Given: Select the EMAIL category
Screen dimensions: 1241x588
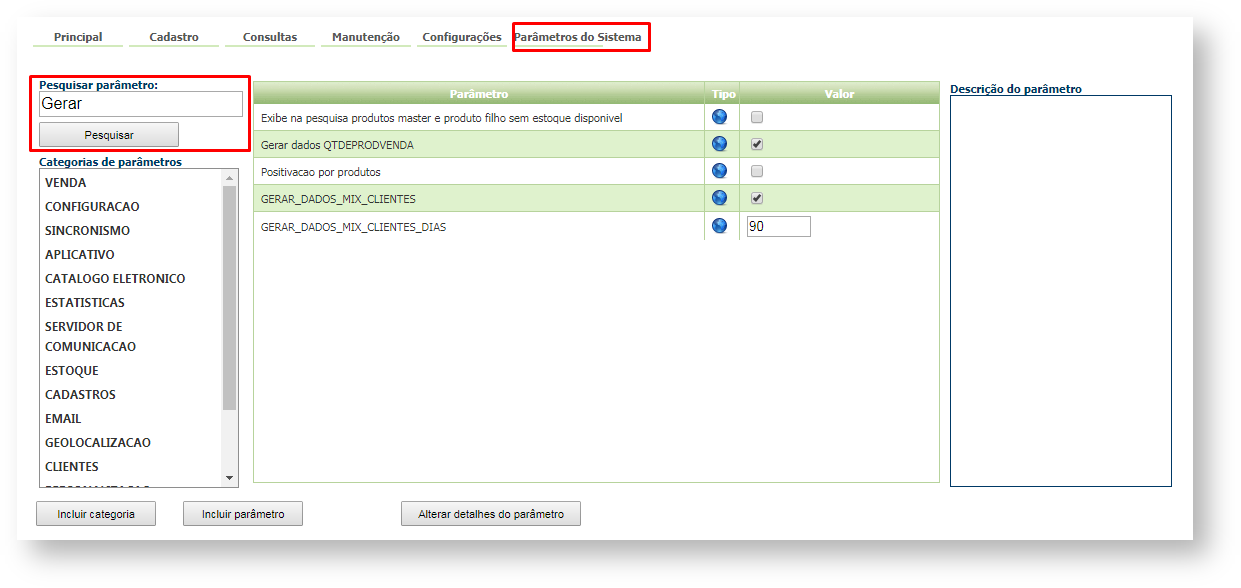Looking at the screenshot, I should 63,419.
